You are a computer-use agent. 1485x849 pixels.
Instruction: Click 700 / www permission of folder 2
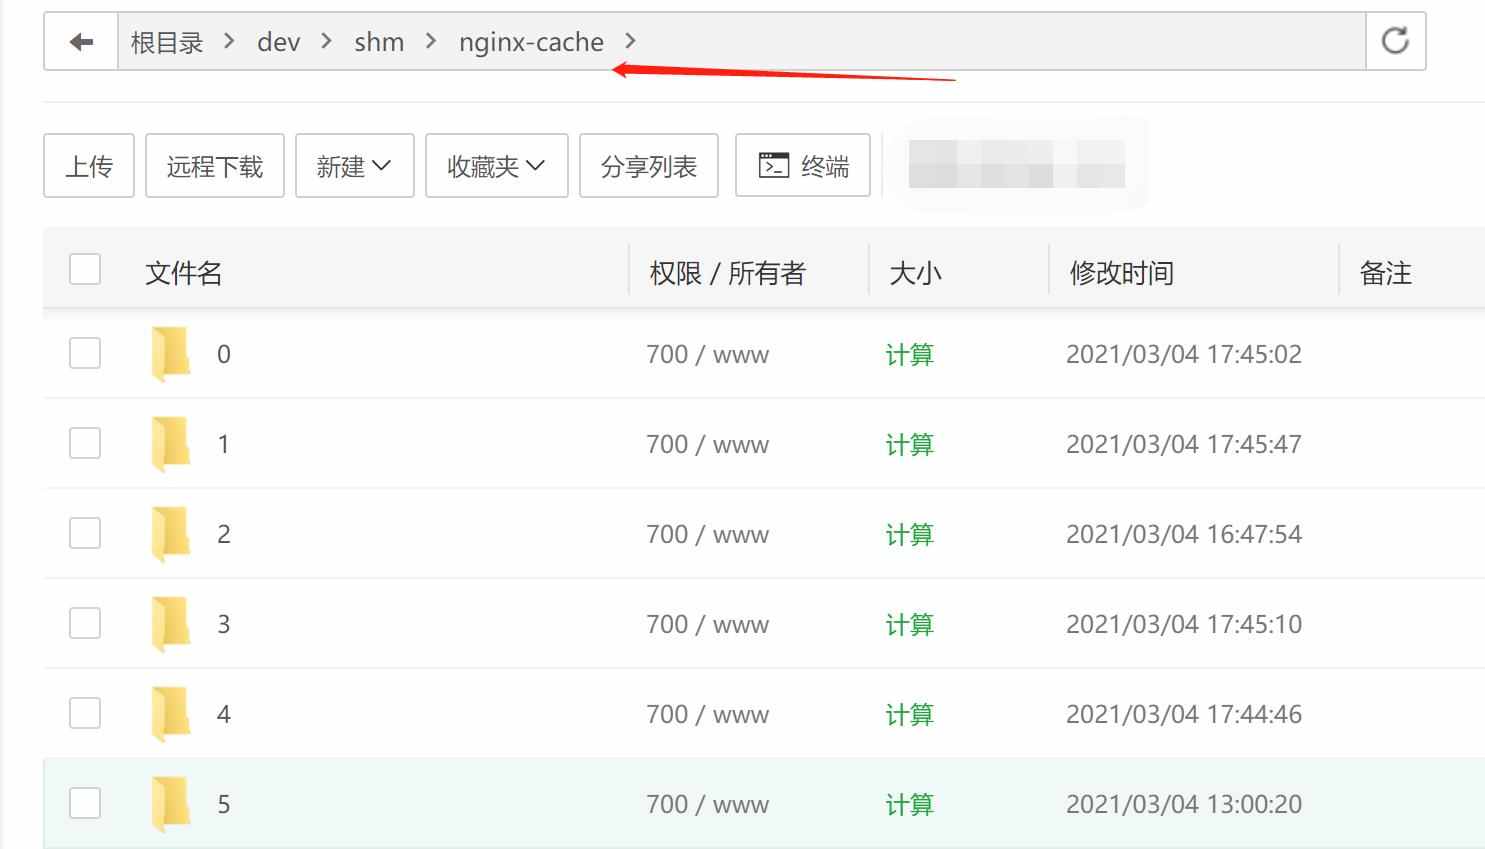pos(708,534)
